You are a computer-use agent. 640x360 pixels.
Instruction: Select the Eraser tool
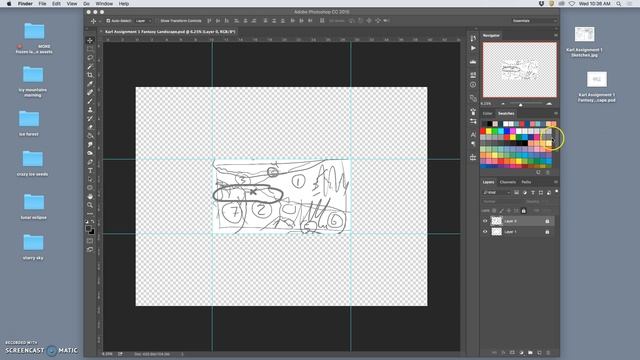pyautogui.click(x=90, y=127)
